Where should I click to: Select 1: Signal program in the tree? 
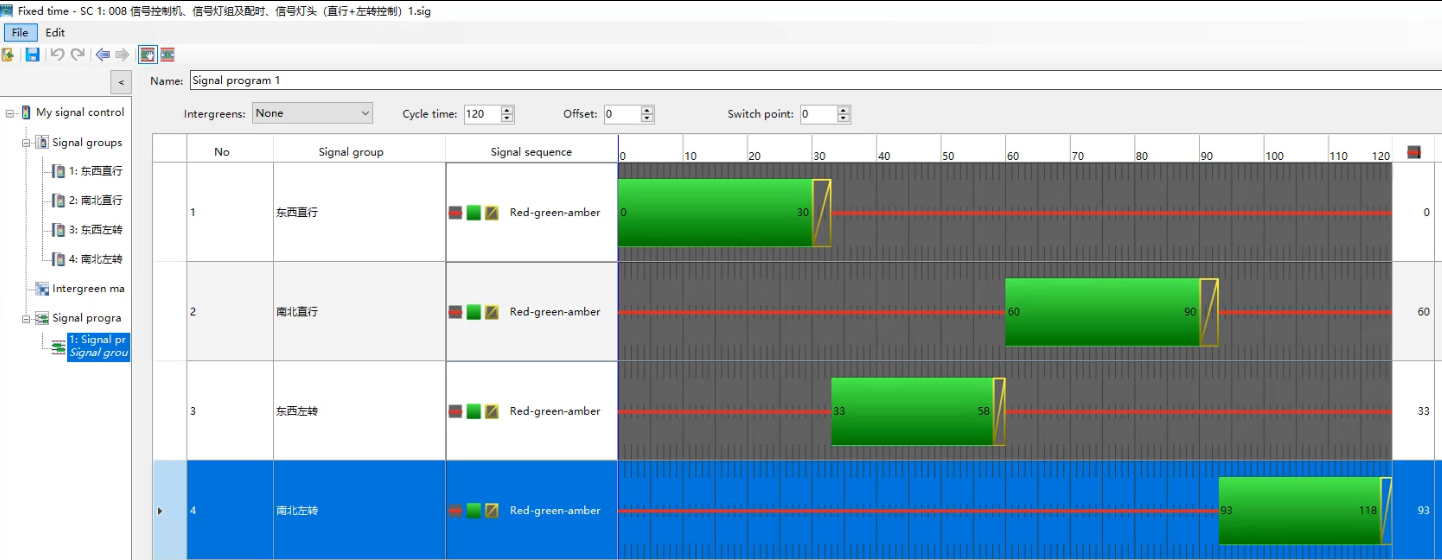click(98, 346)
